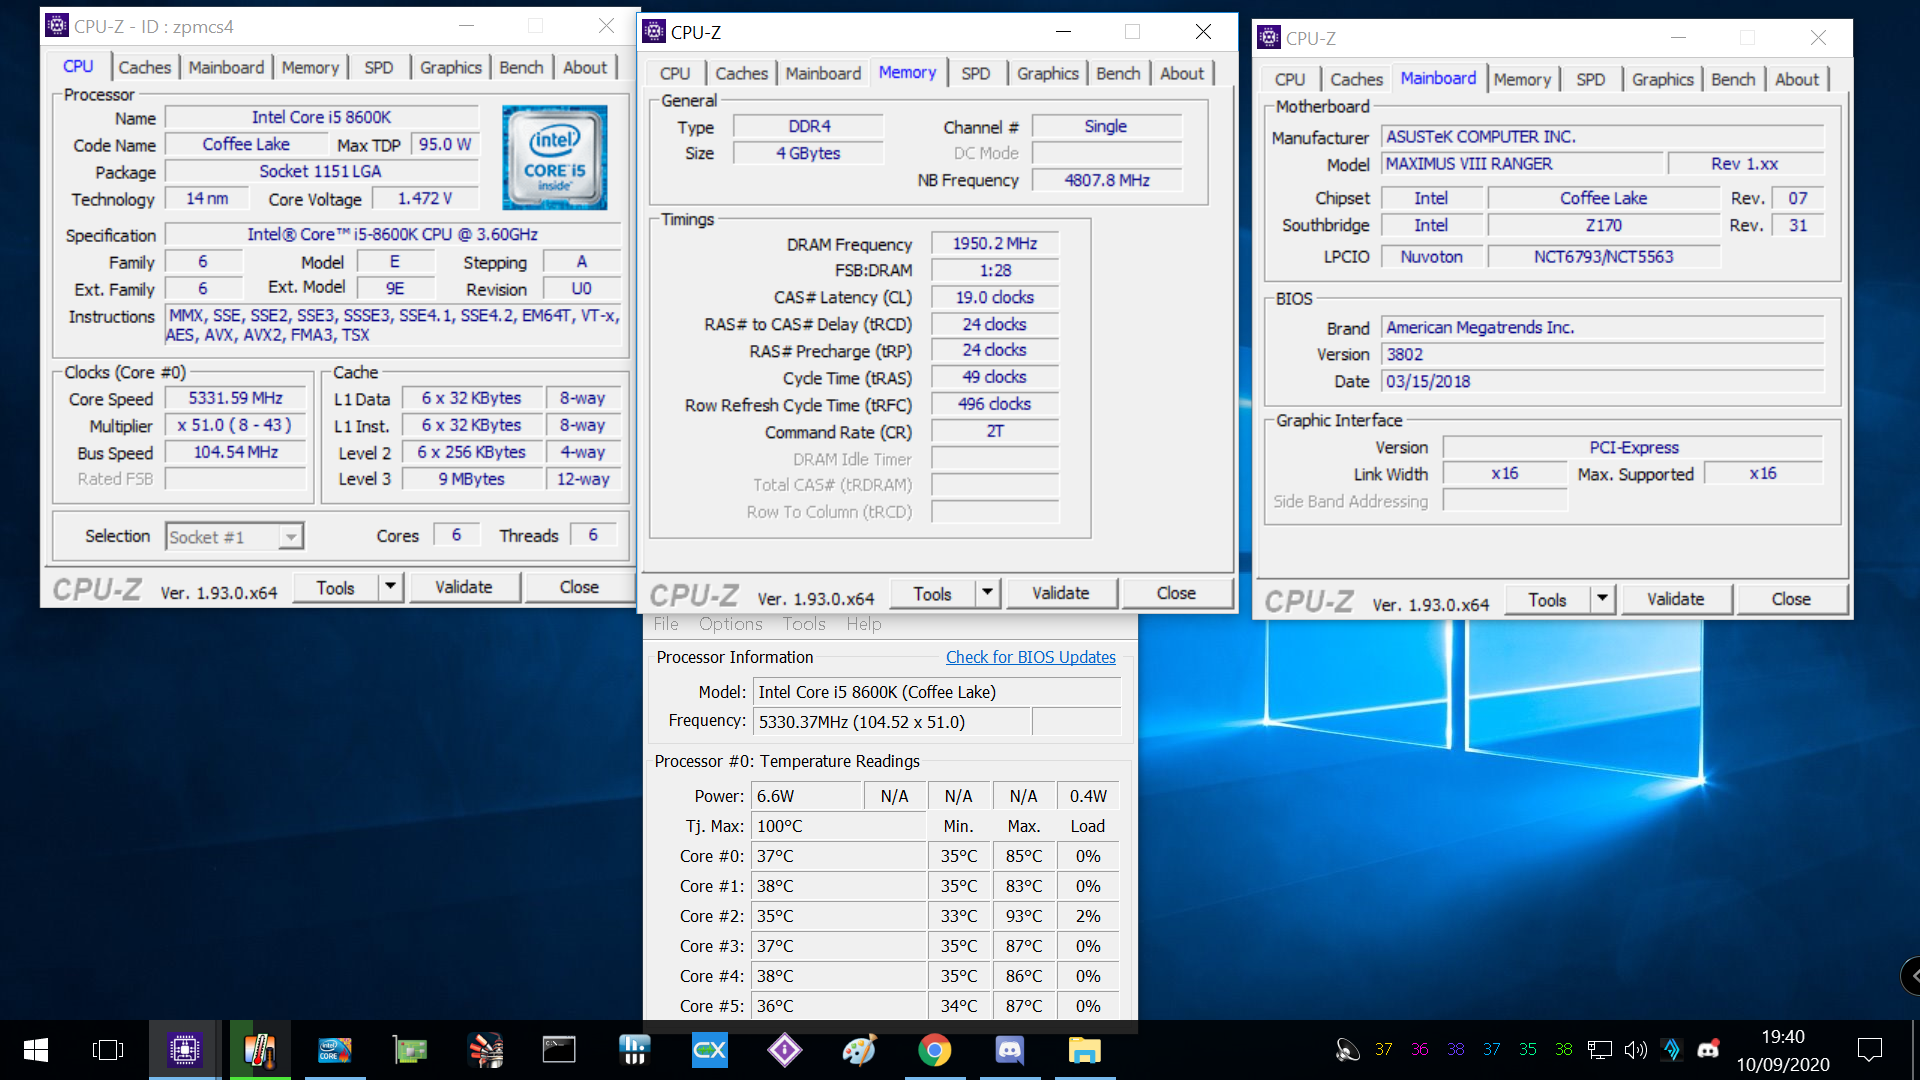Viewport: 1920px width, 1080px height.
Task: Activate the CPU-Z taskbar icon
Action: pos(185,1050)
